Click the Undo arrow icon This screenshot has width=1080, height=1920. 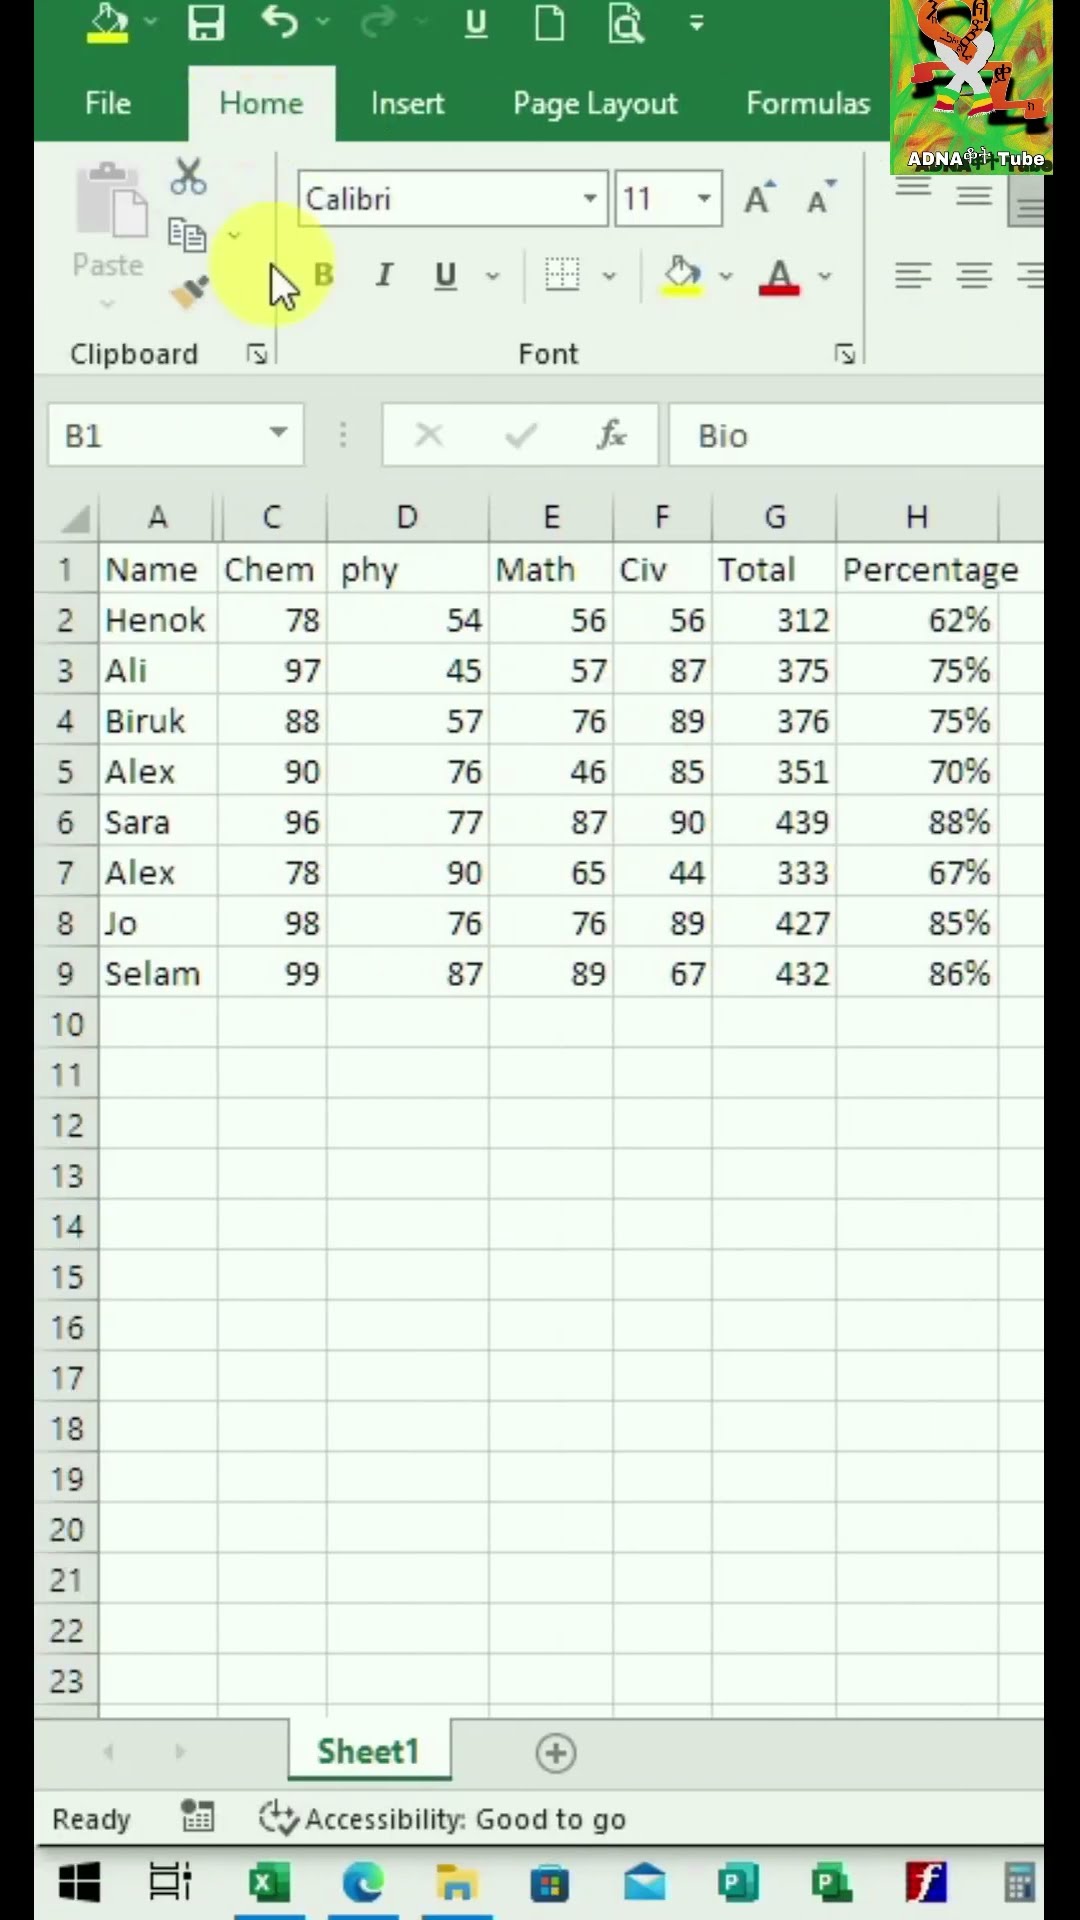[x=280, y=22]
